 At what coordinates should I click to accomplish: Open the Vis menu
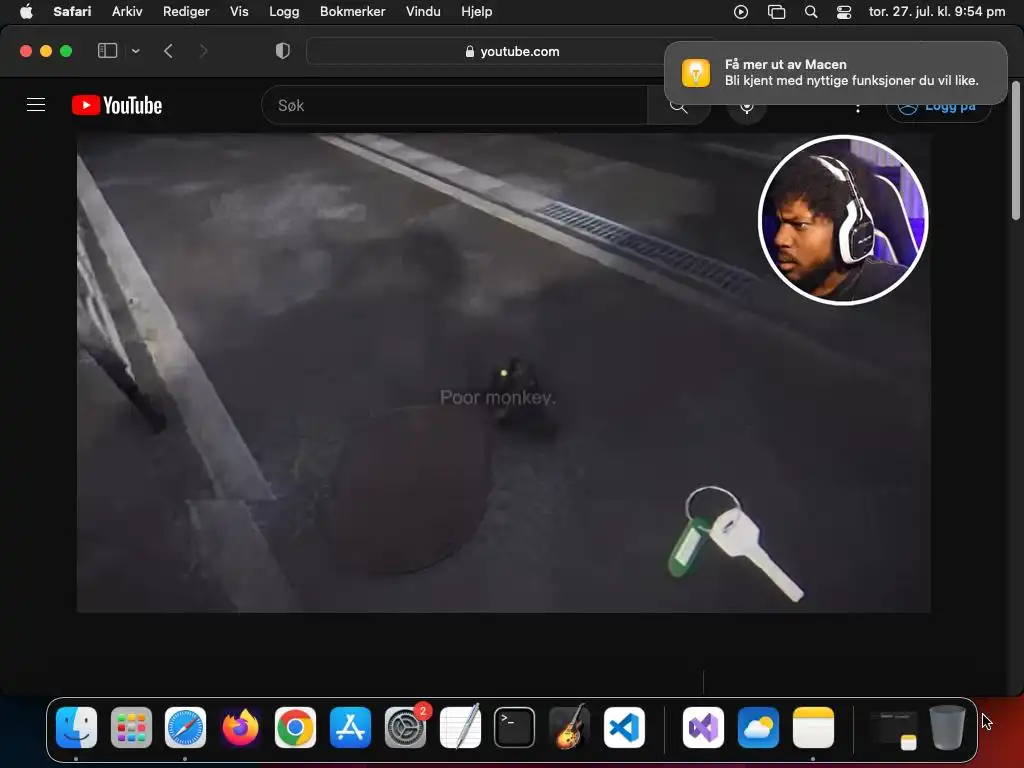click(239, 11)
